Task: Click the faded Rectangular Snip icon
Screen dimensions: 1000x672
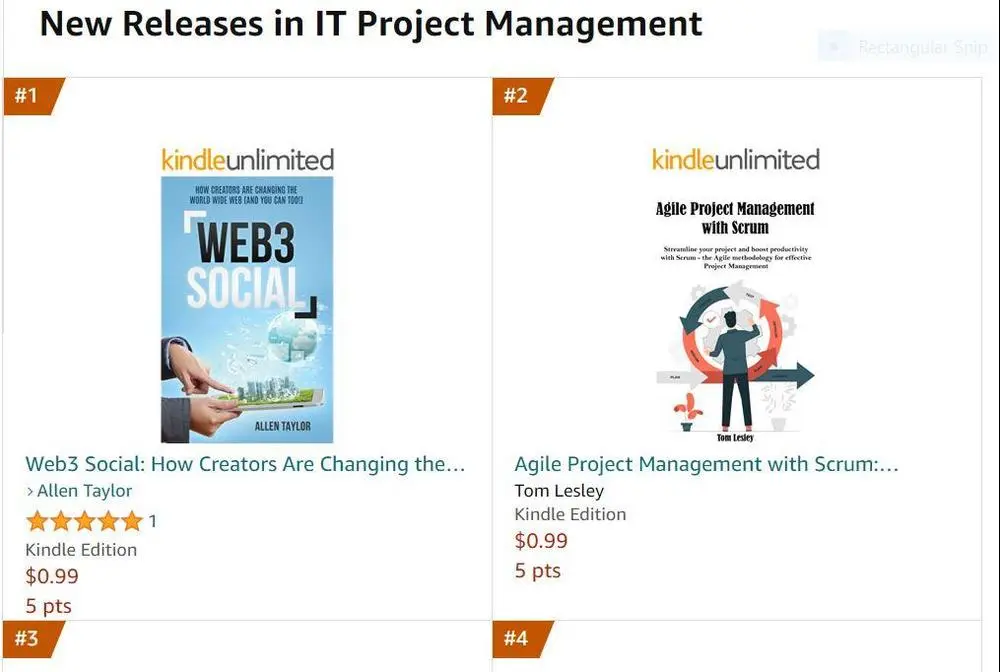Action: [834, 46]
